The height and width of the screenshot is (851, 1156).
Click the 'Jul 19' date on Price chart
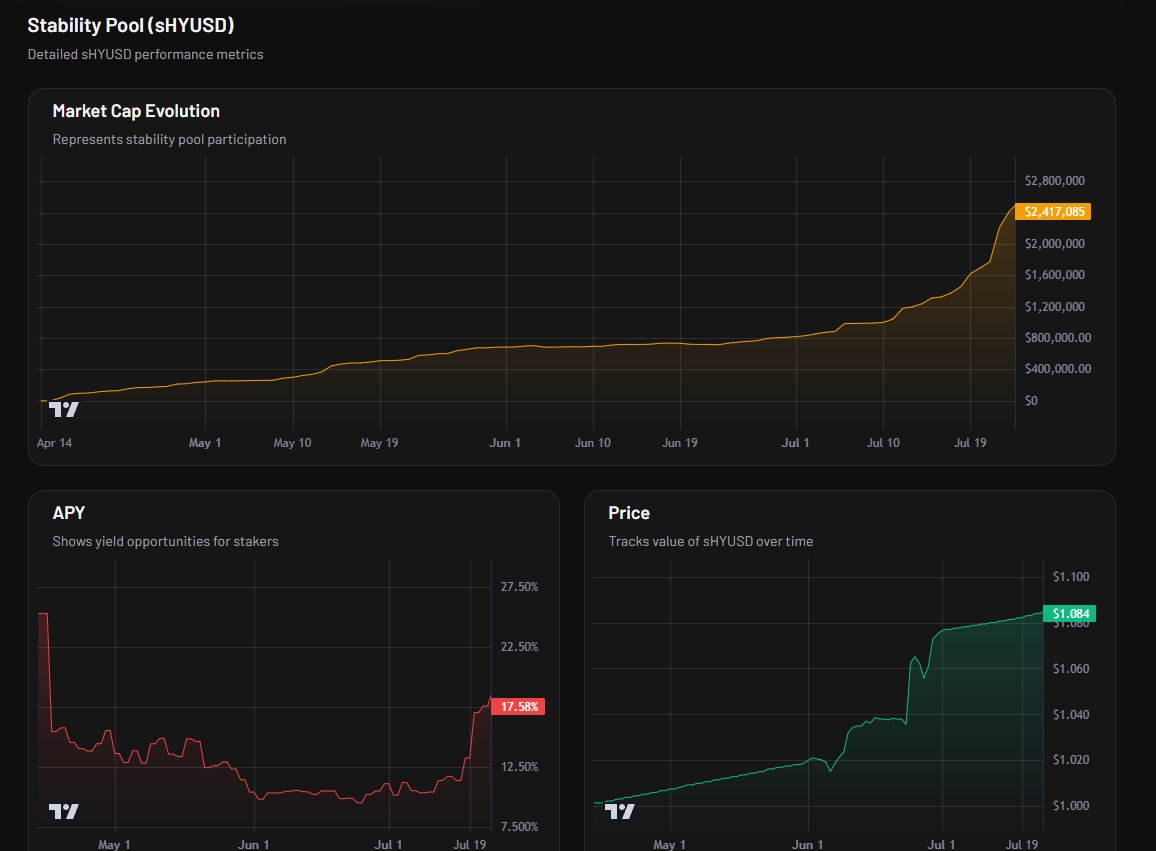(x=1022, y=844)
